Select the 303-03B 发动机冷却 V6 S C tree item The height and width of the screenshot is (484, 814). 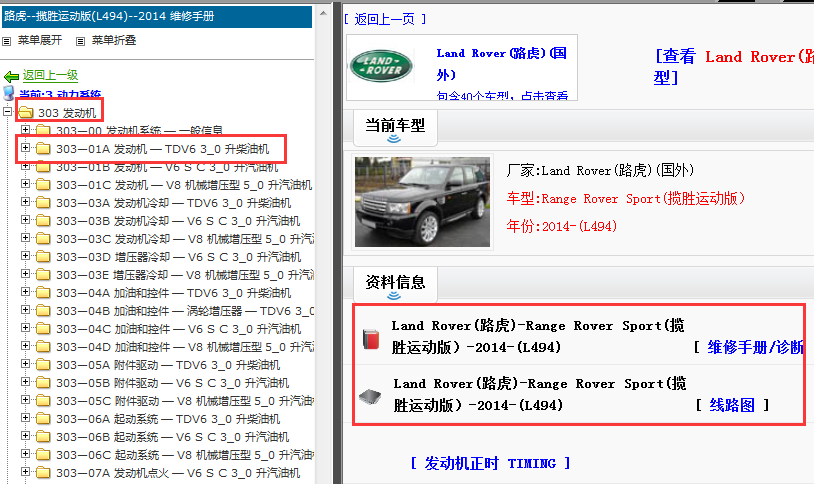178,221
